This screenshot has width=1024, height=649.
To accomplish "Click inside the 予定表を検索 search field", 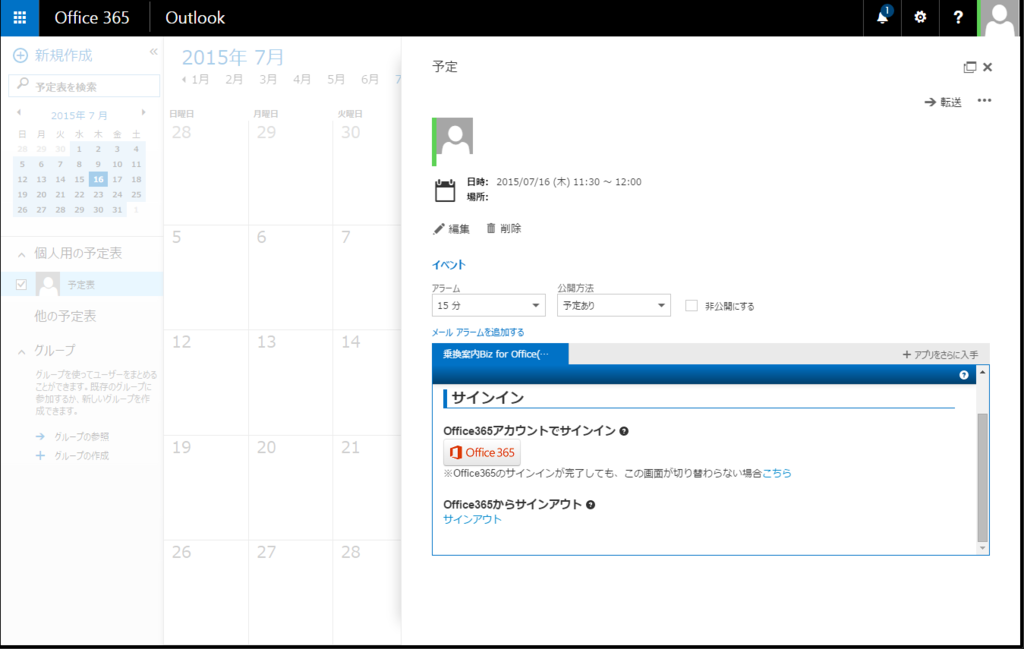I will pos(84,85).
